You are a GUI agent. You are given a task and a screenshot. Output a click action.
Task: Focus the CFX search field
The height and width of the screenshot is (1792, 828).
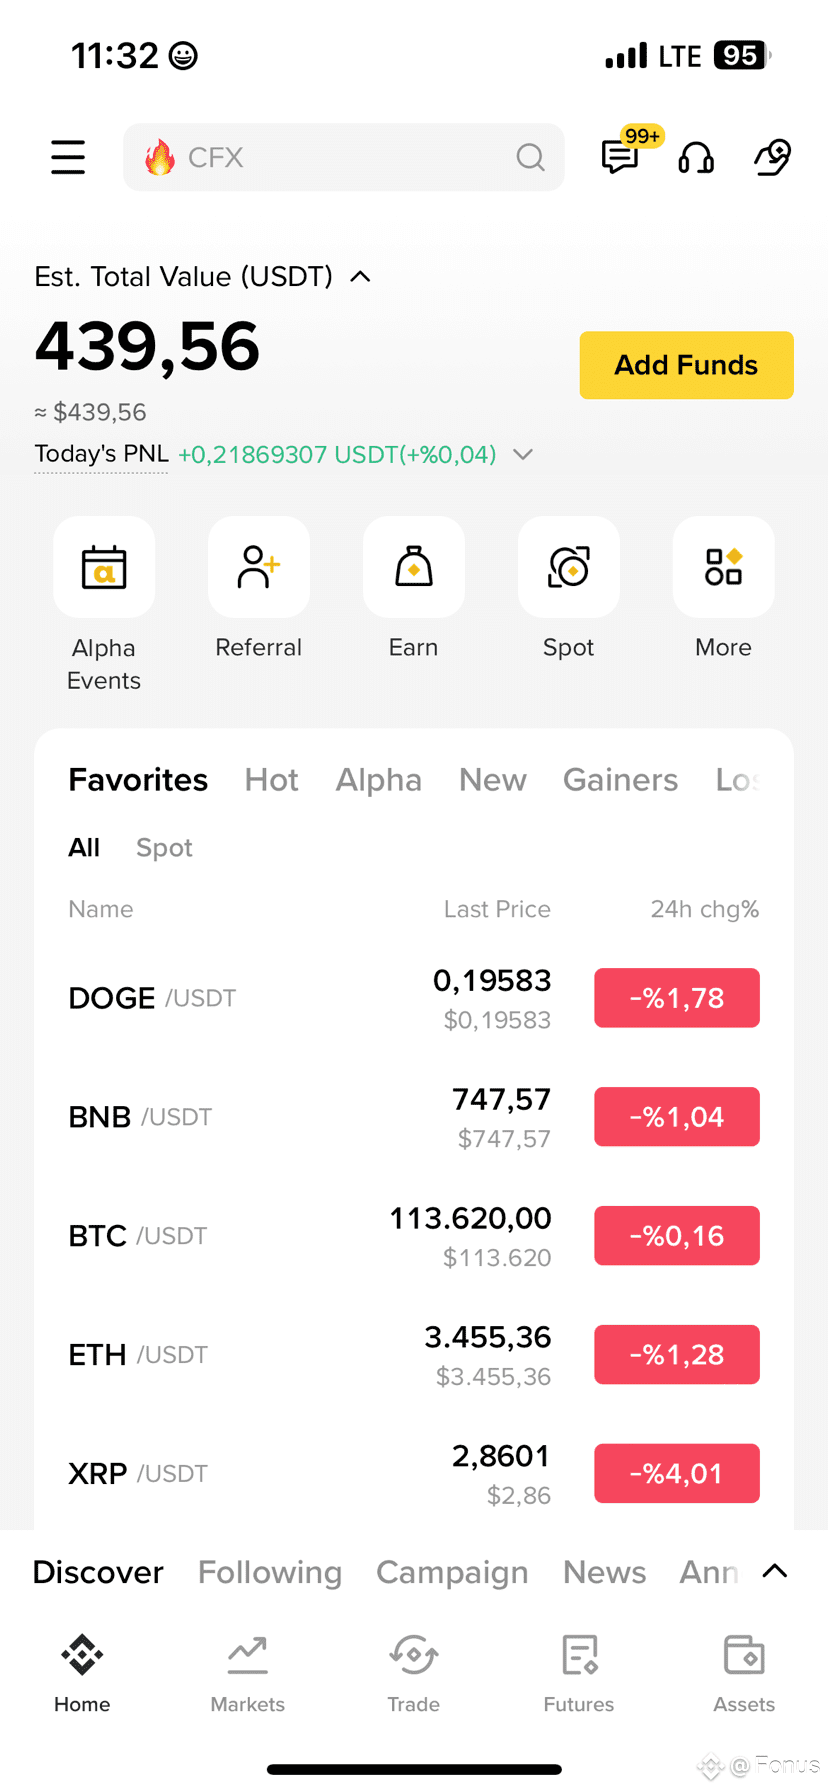click(x=344, y=157)
